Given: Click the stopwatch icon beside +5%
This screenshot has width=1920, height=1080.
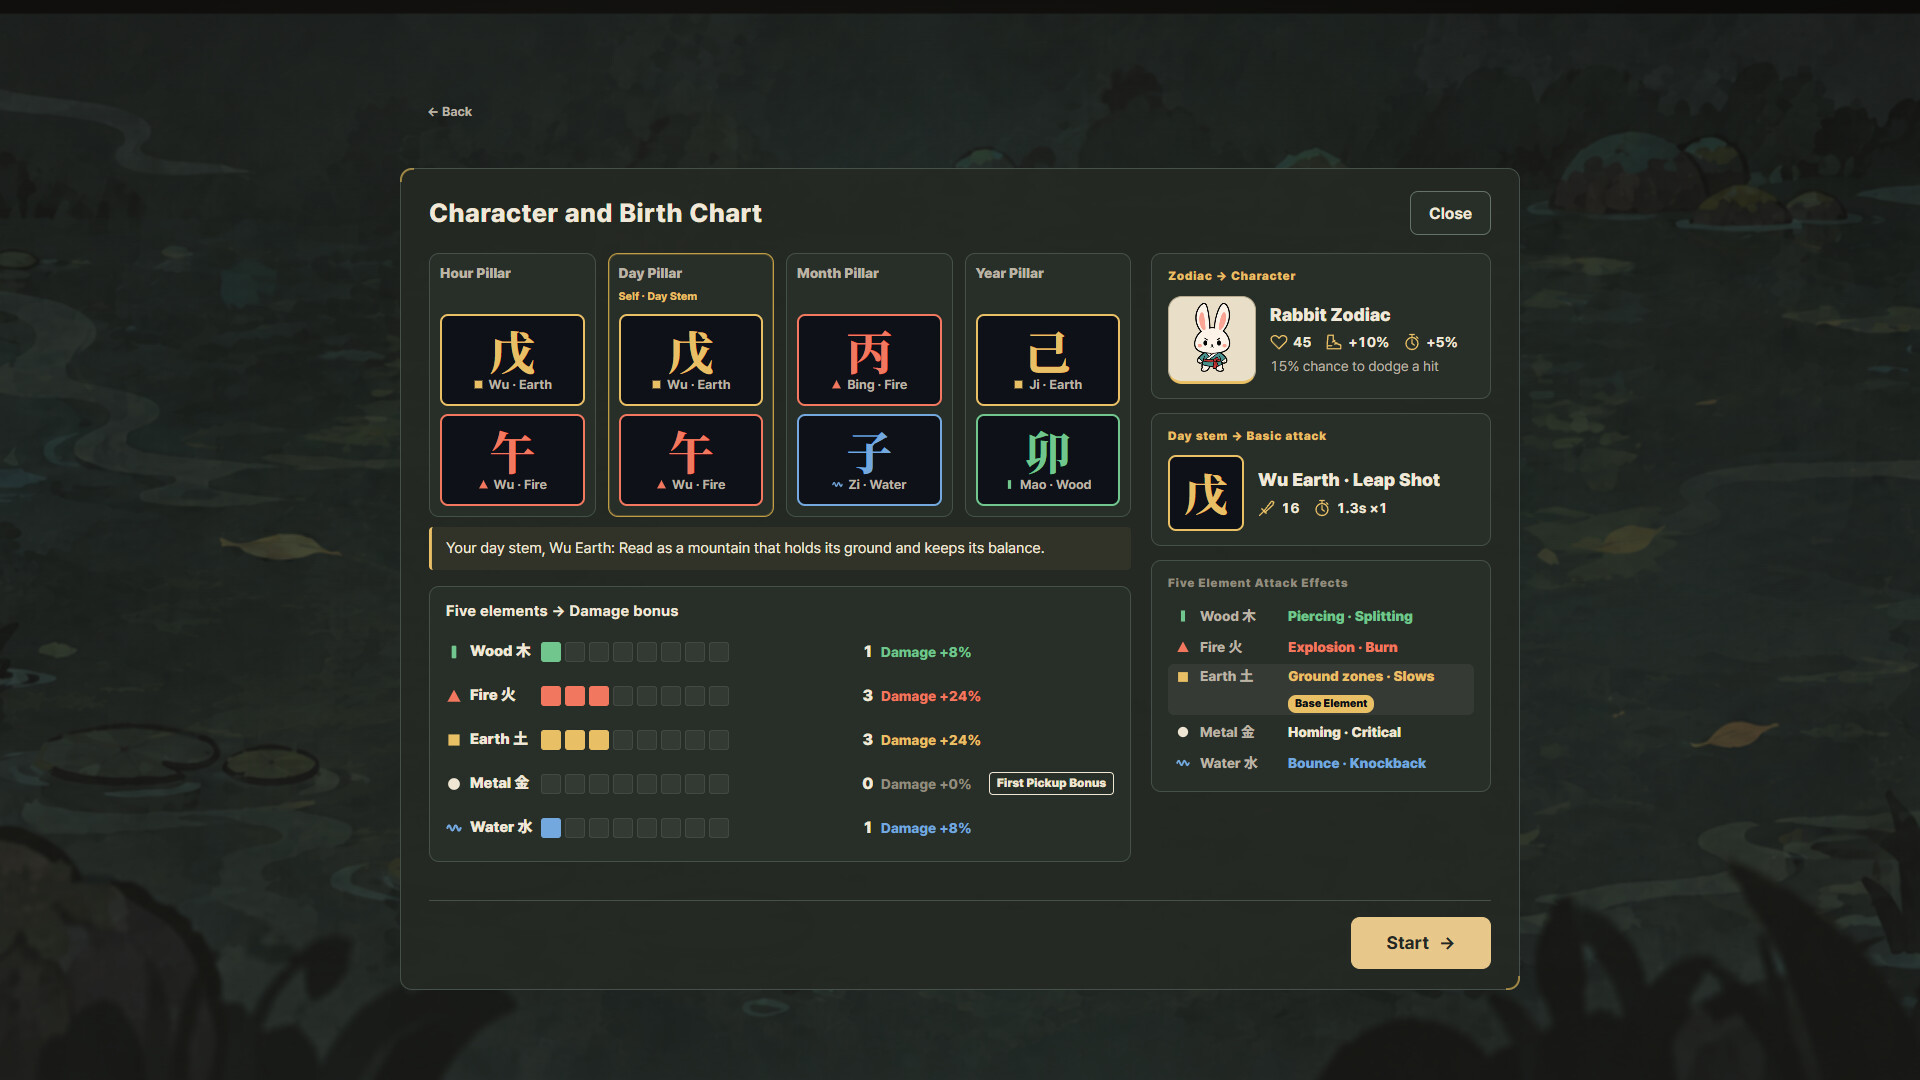Looking at the screenshot, I should pyautogui.click(x=1412, y=342).
